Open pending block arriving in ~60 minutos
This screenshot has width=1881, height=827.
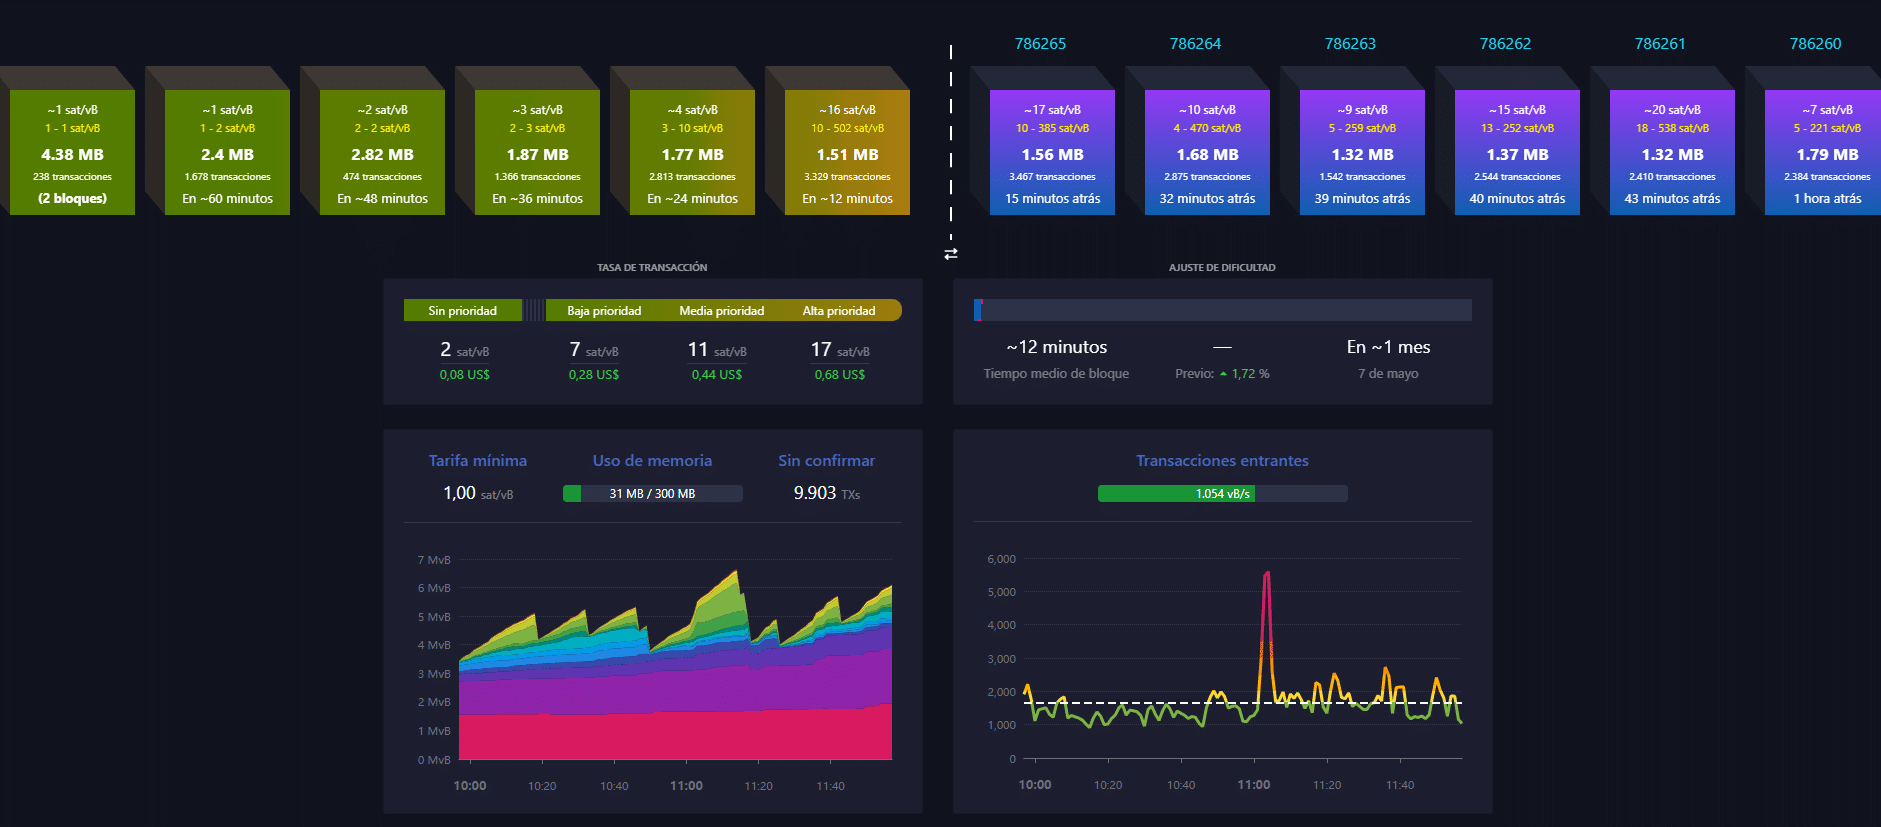227,152
